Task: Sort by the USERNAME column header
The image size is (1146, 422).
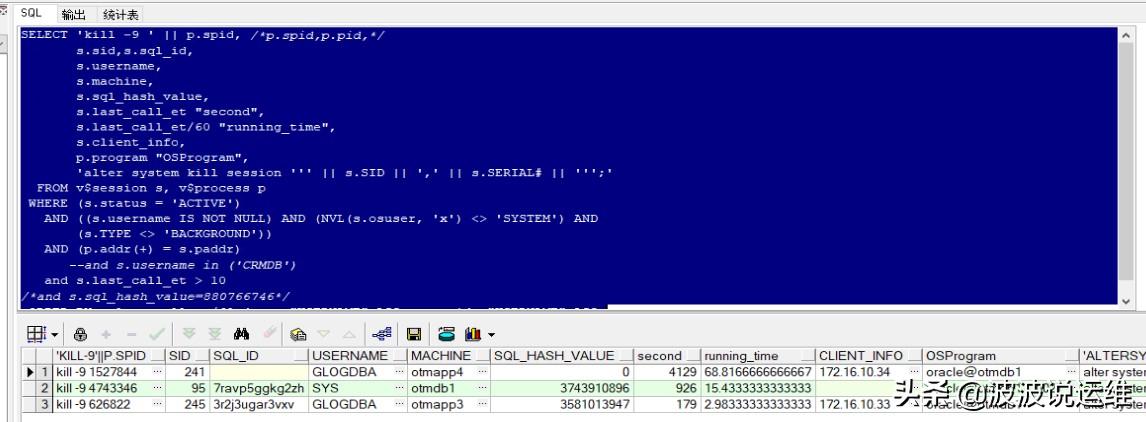Action: [x=349, y=355]
